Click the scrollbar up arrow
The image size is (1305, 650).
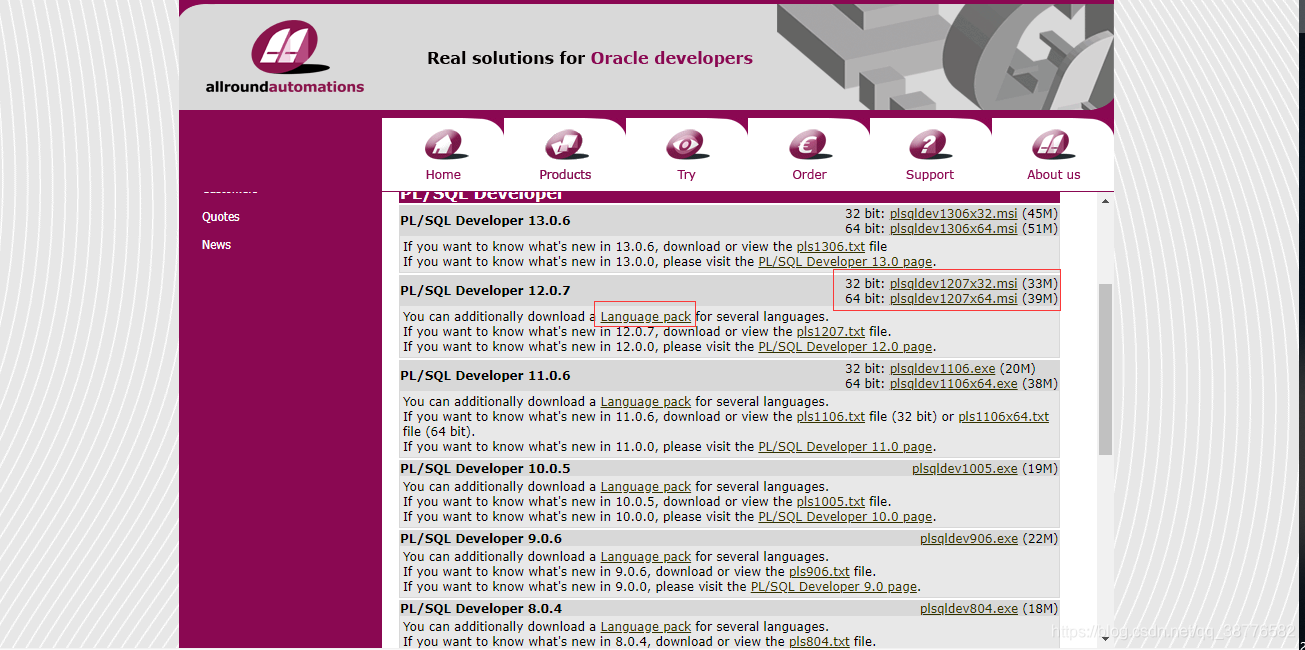pyautogui.click(x=1105, y=201)
